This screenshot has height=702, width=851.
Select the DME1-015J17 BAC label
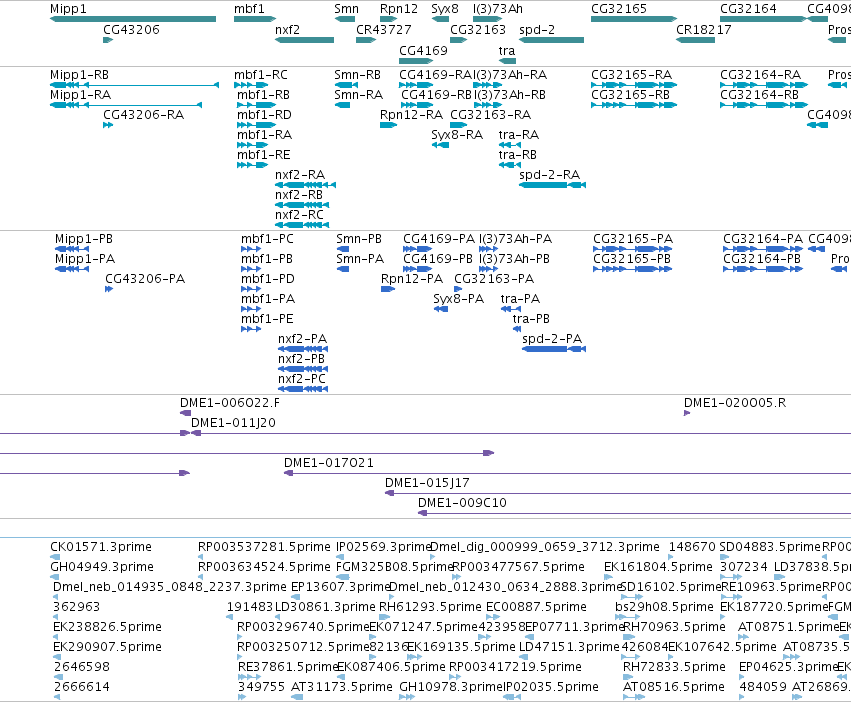(427, 483)
